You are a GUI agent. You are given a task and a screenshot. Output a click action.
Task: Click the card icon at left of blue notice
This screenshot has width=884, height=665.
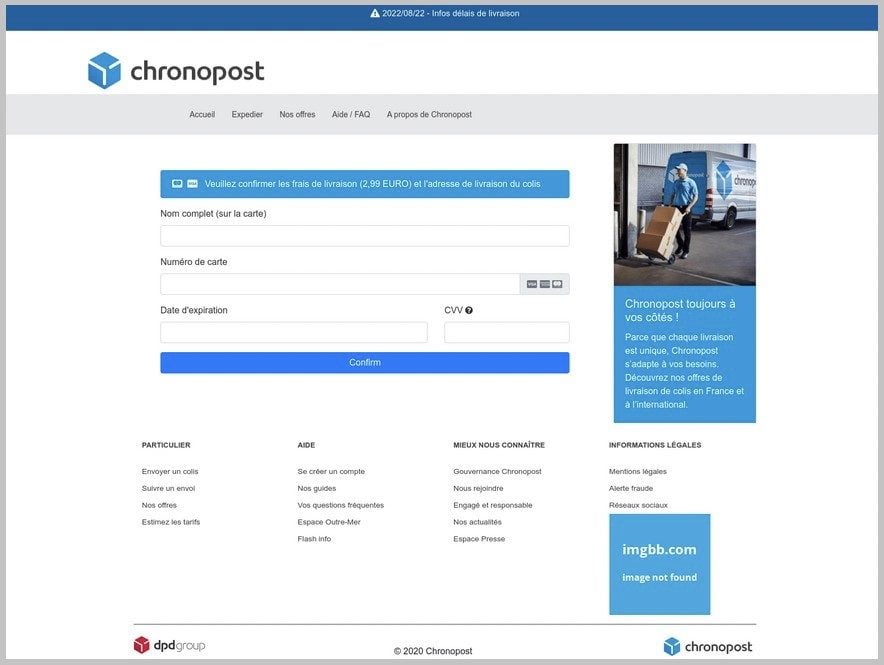coord(177,184)
